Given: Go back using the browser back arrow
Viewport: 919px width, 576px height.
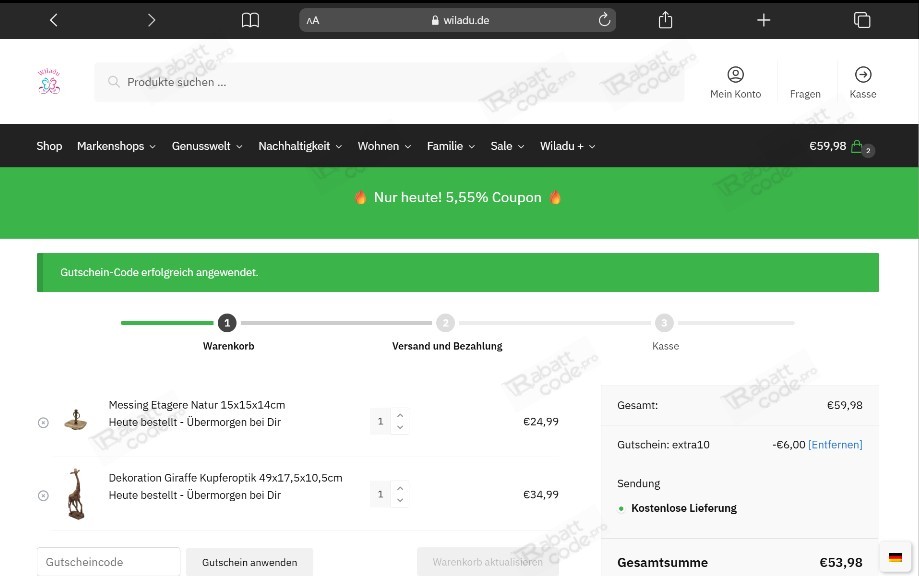Looking at the screenshot, I should [x=53, y=21].
